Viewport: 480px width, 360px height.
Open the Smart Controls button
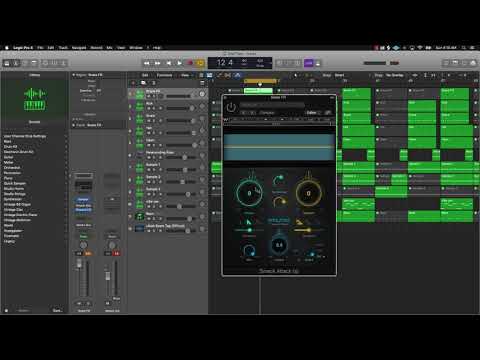pyautogui.click(x=45, y=63)
